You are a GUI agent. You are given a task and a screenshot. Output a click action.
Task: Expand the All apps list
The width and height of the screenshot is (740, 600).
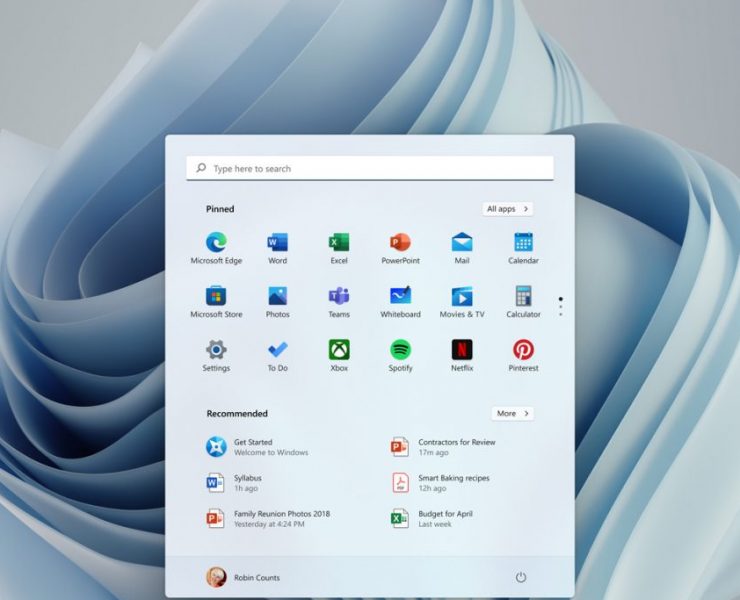click(x=507, y=209)
